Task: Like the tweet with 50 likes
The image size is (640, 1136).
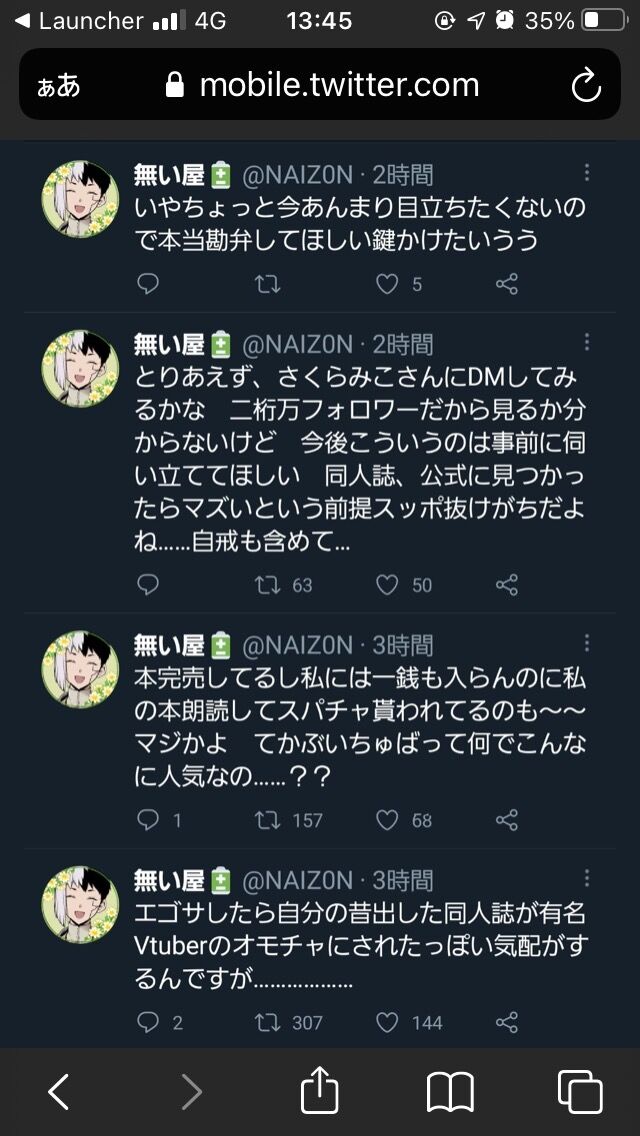Action: click(387, 585)
